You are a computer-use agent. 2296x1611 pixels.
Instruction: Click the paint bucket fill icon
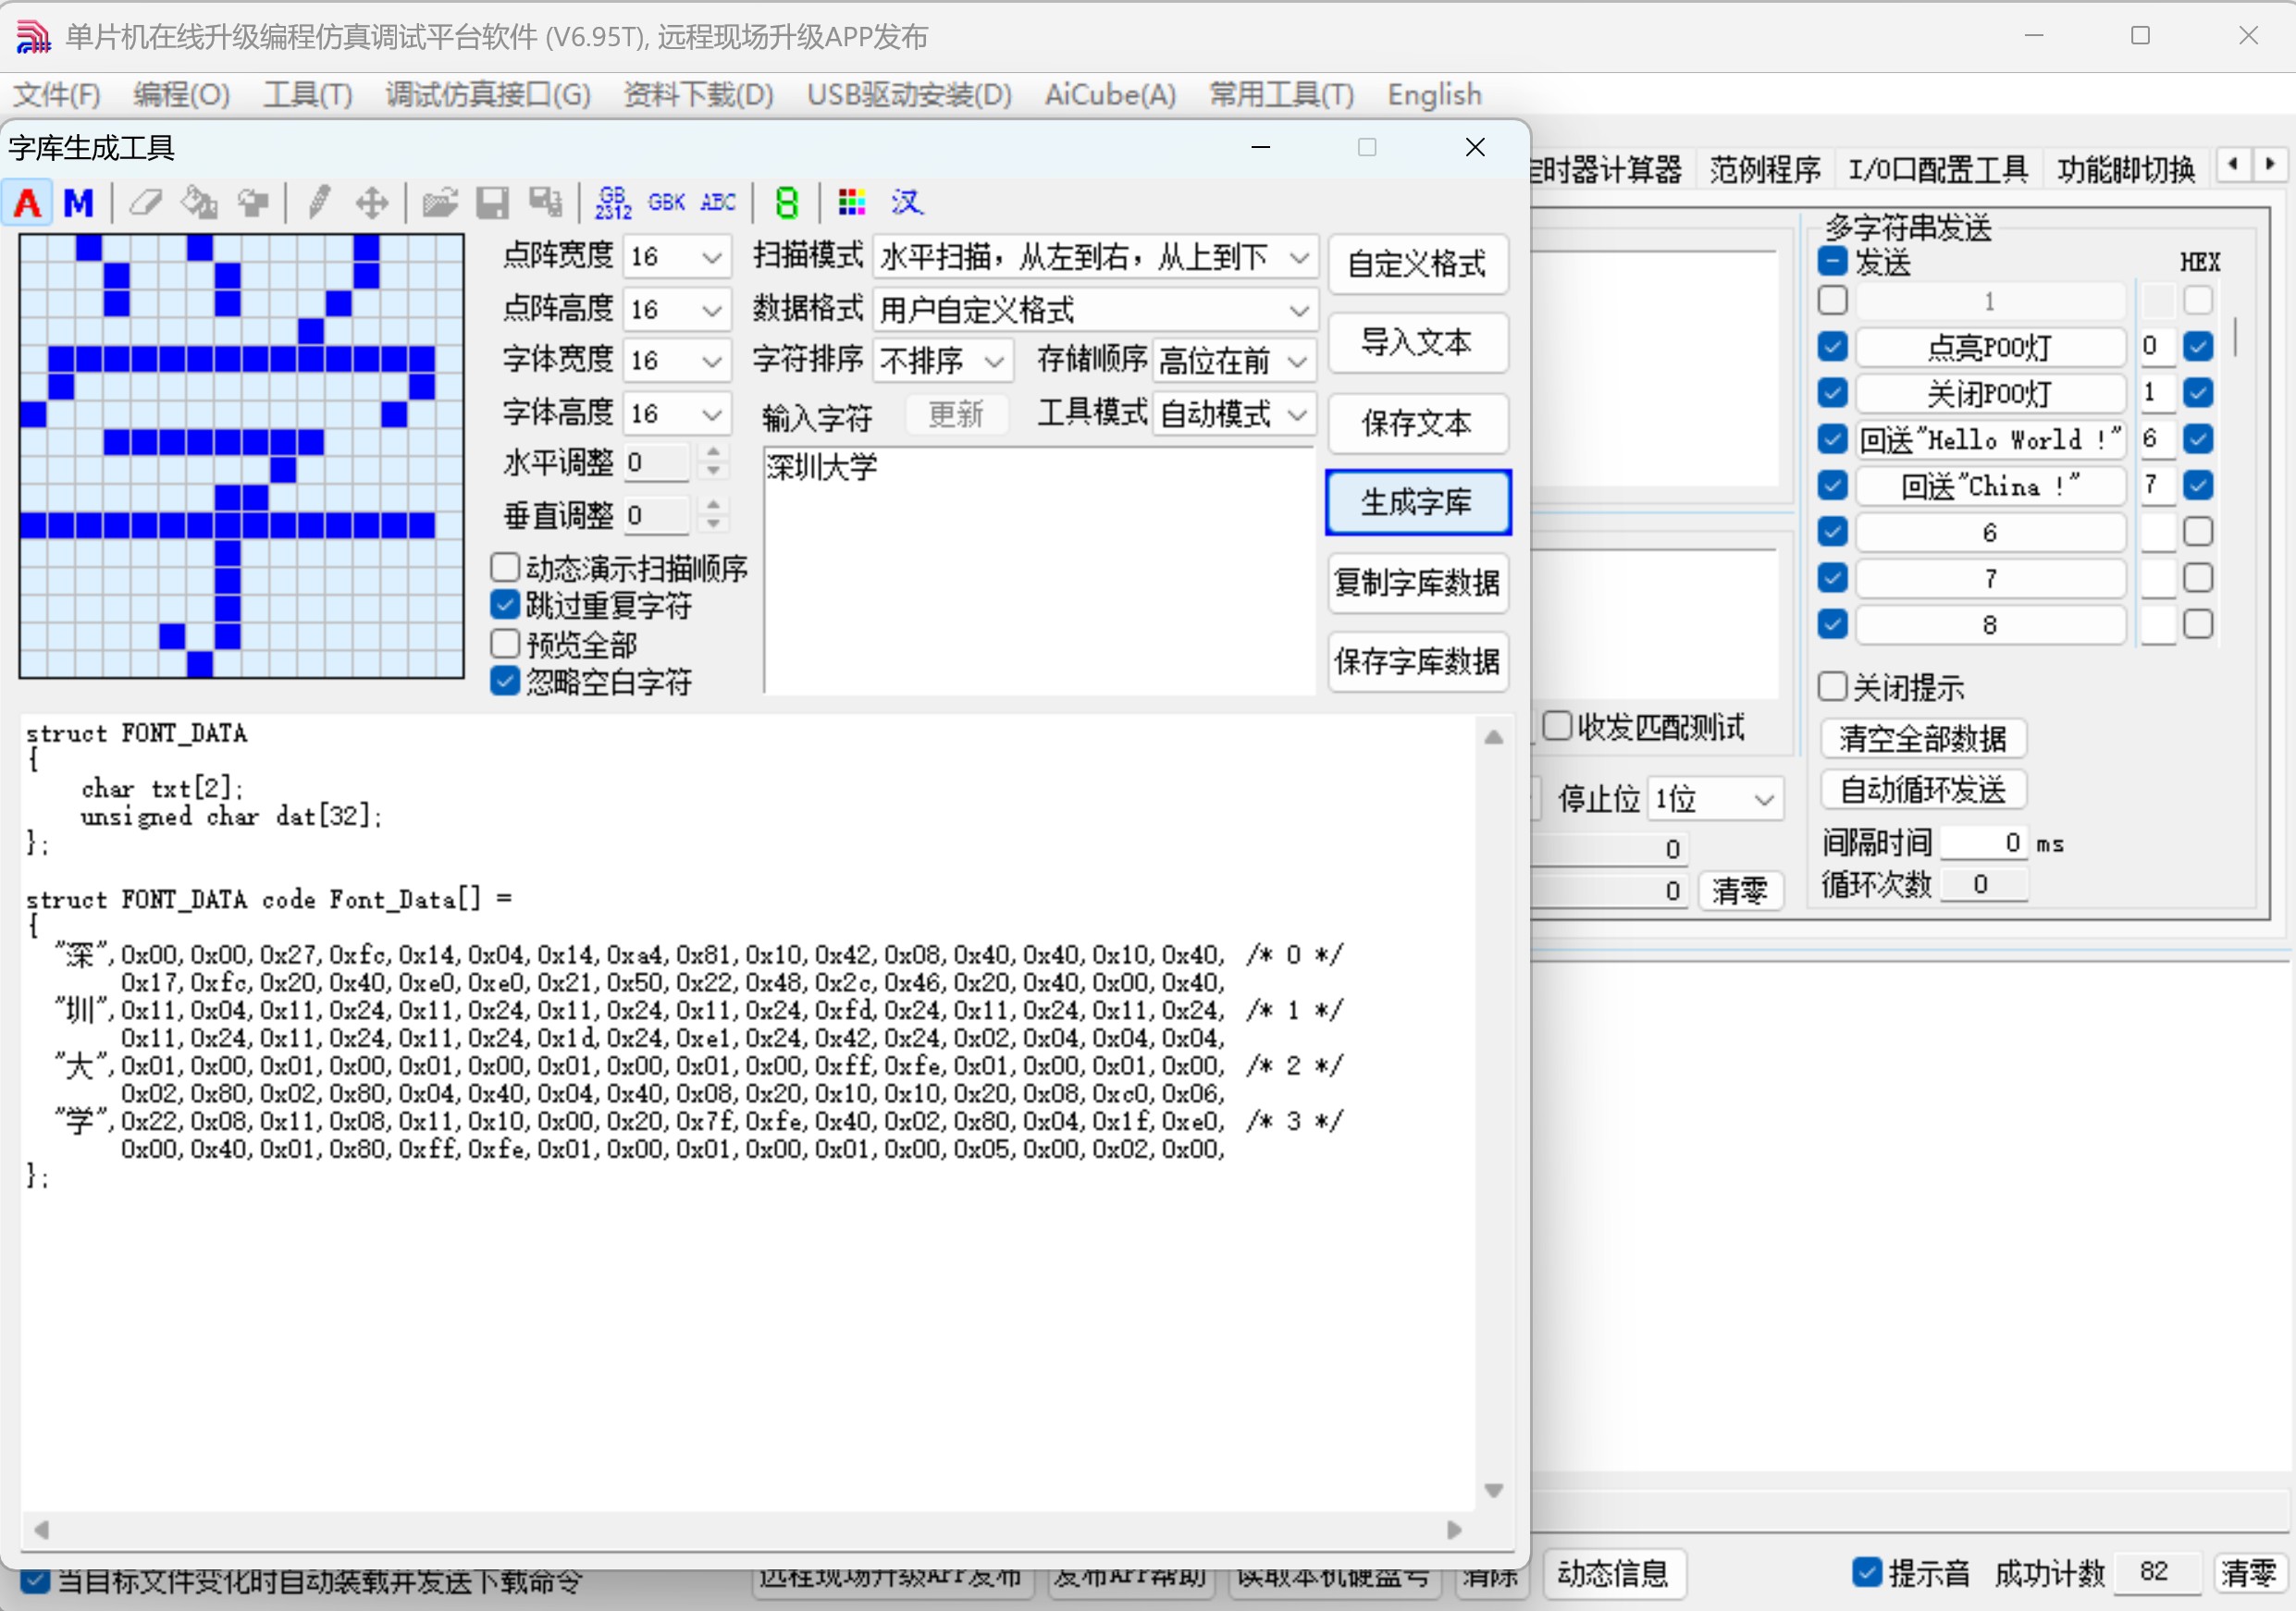coord(199,203)
